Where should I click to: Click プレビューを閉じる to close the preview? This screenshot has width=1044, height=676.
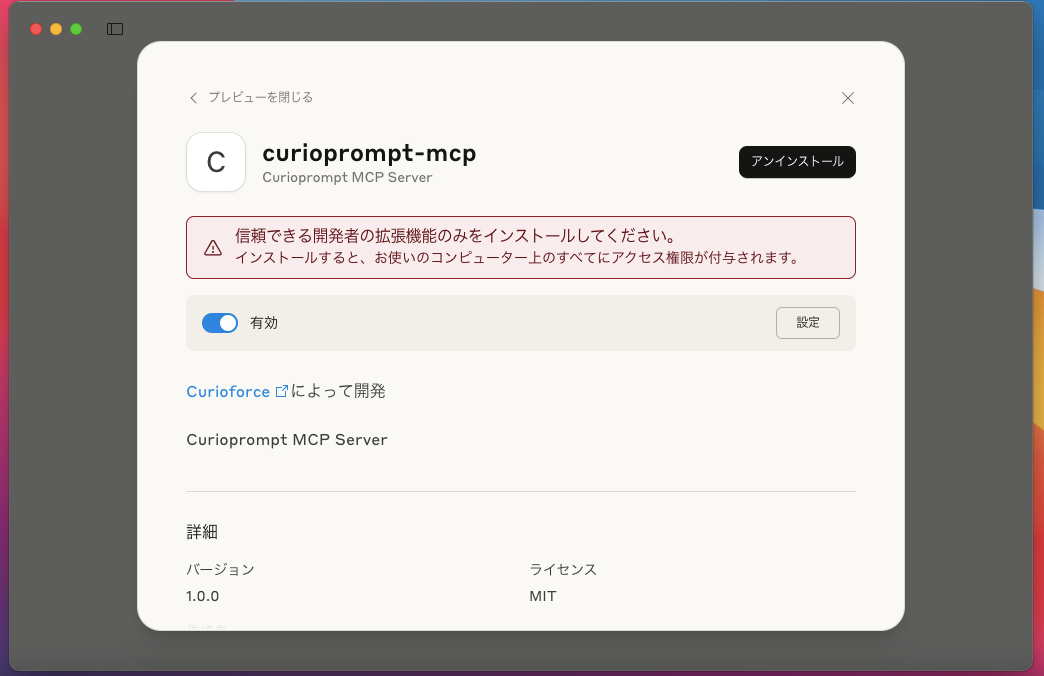click(x=260, y=97)
